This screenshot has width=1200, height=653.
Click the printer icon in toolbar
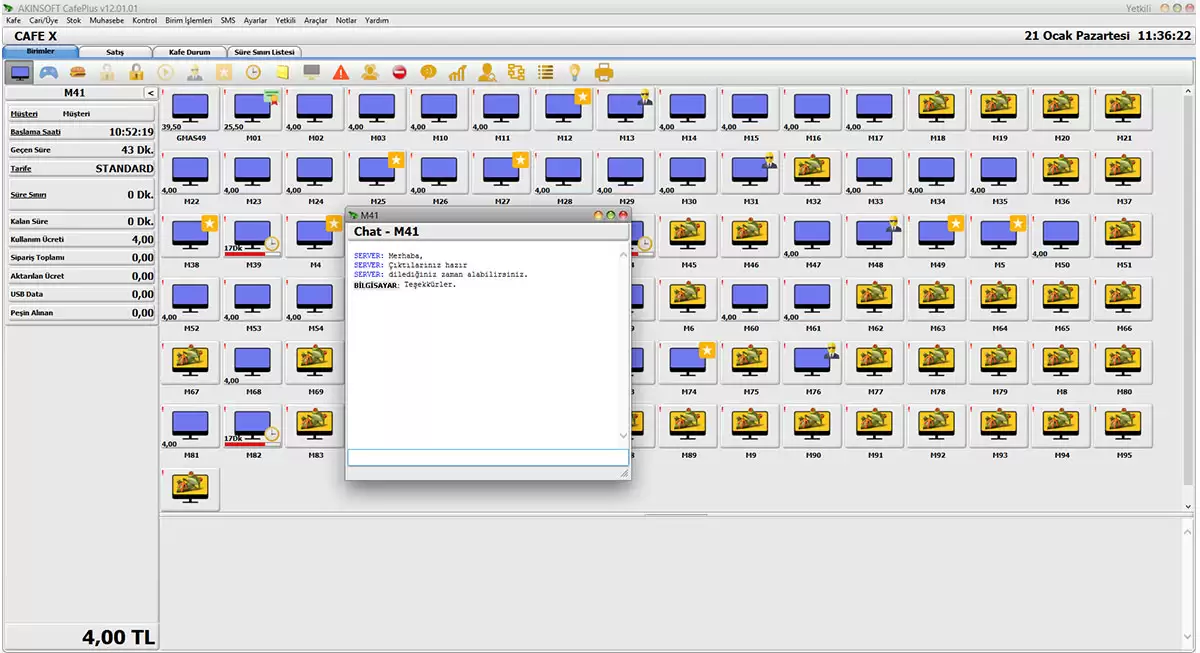604,72
